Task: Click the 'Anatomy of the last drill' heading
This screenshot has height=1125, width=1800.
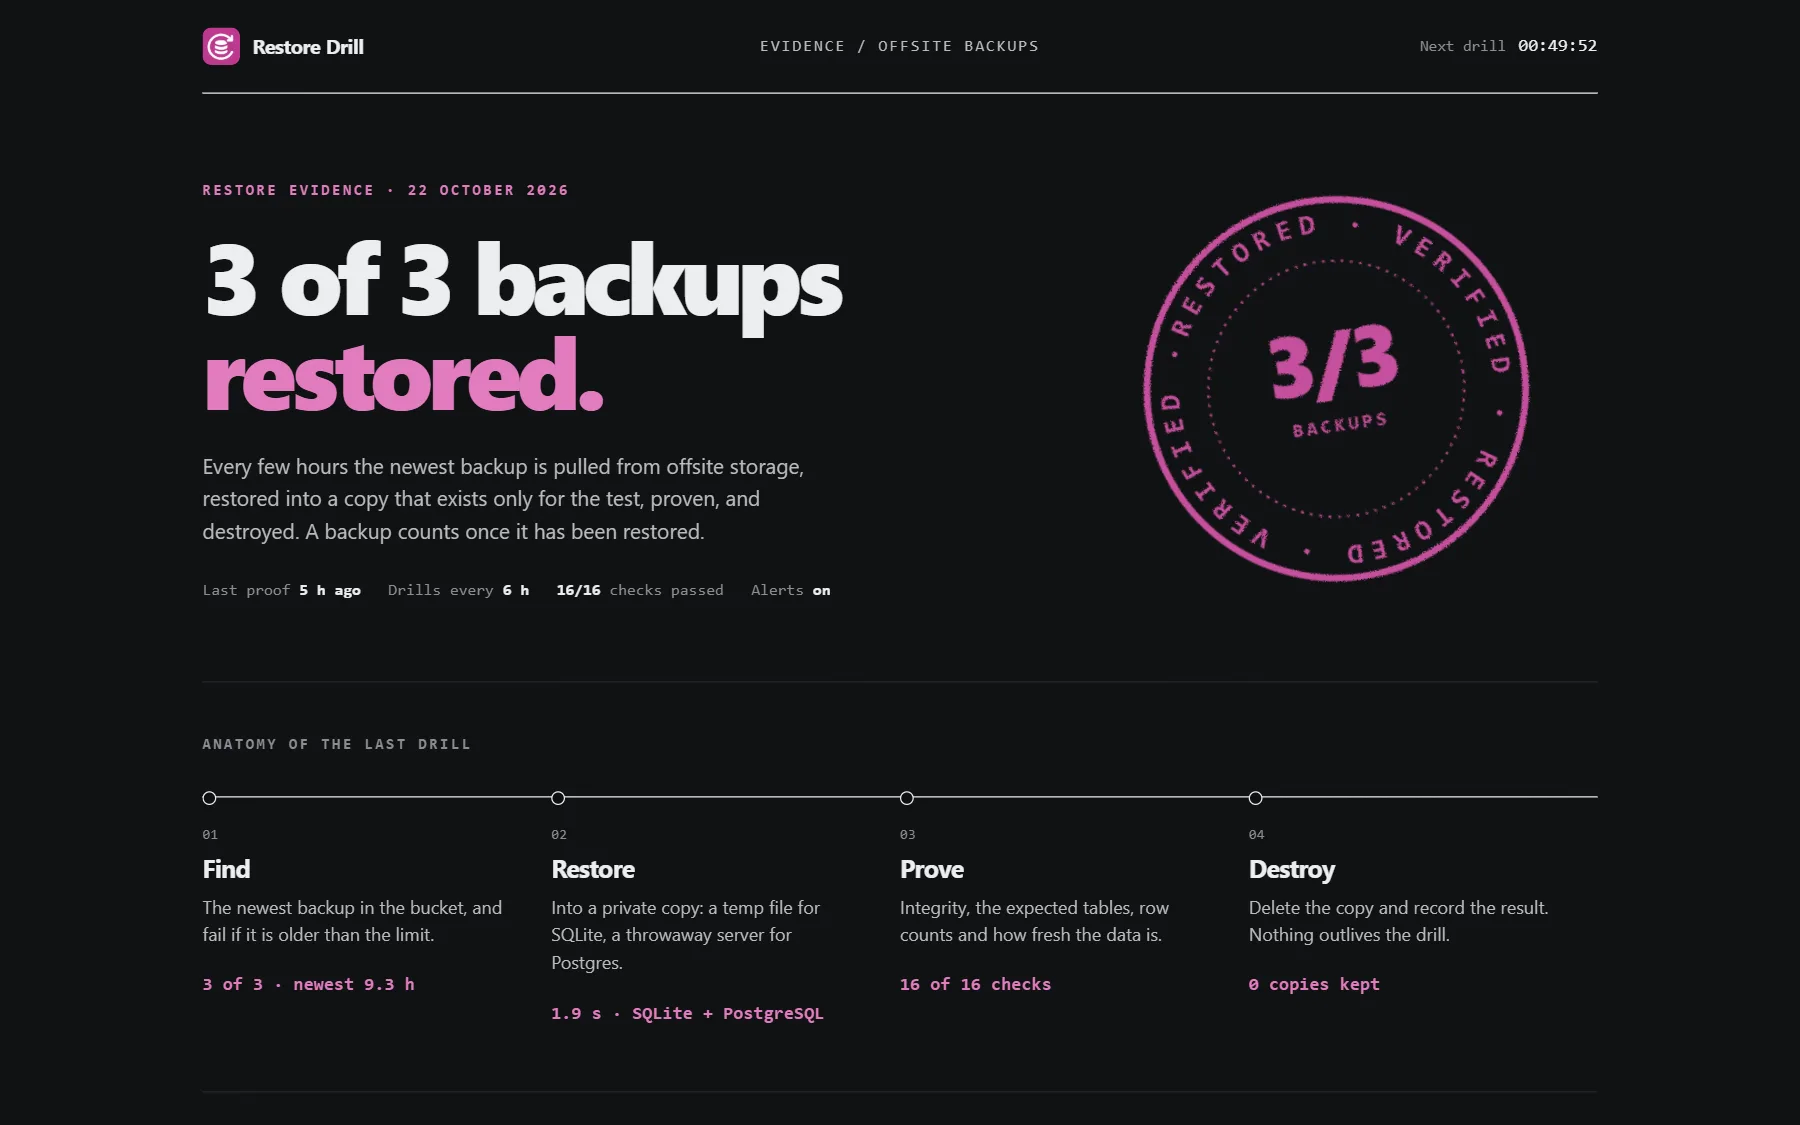Action: [x=336, y=744]
